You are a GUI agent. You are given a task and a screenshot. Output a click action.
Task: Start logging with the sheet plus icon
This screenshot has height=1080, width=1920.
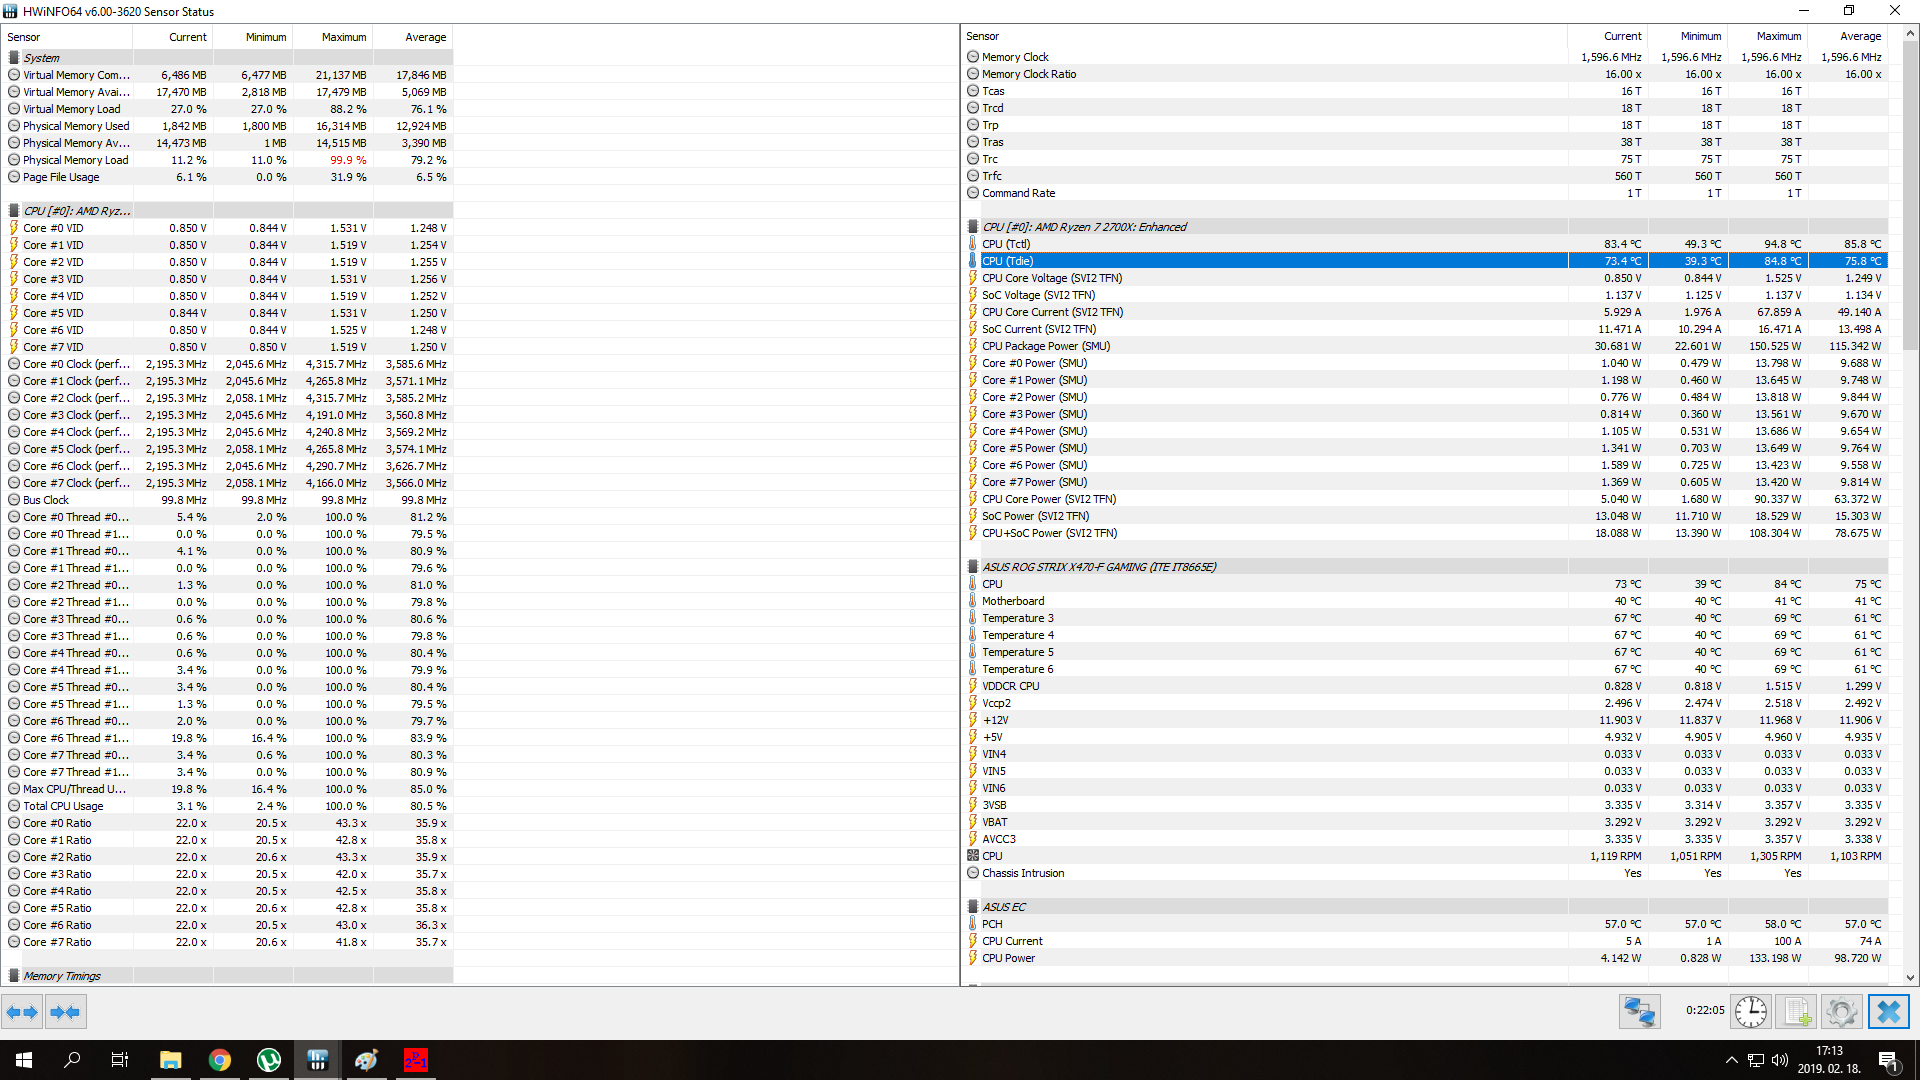coord(1796,1012)
